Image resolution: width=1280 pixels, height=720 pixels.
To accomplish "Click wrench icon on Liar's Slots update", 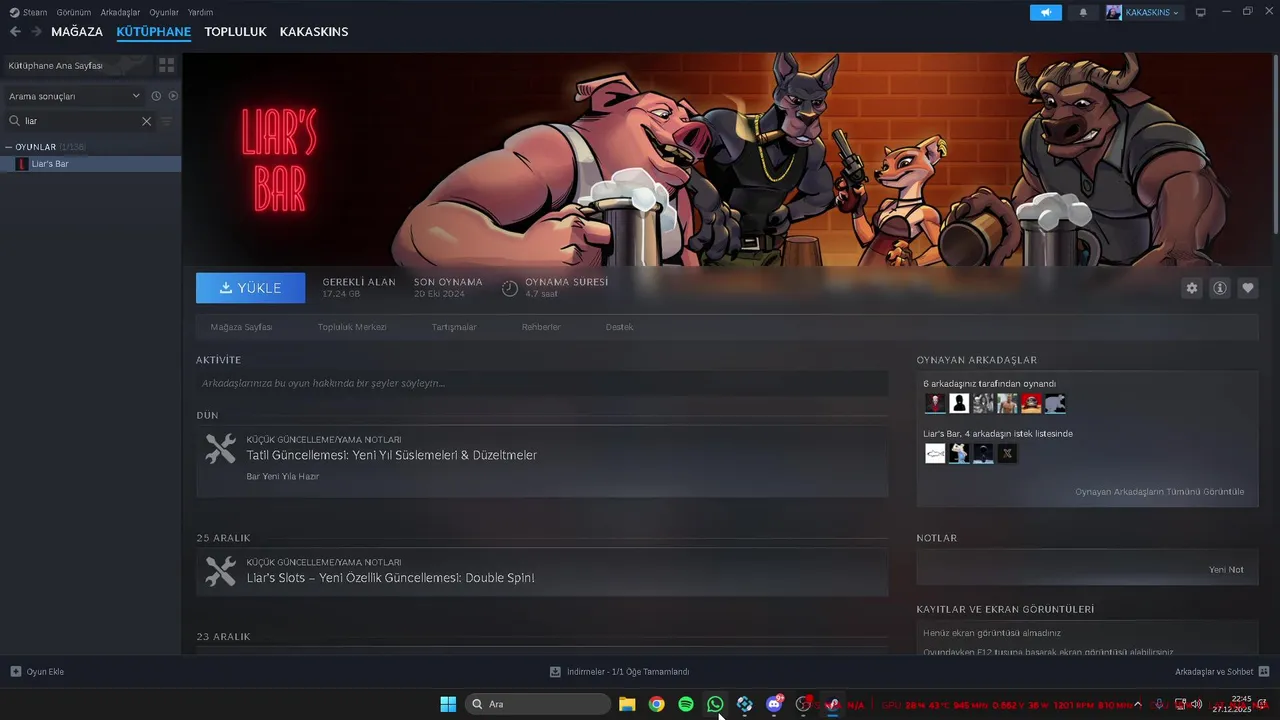I will click(x=220, y=571).
